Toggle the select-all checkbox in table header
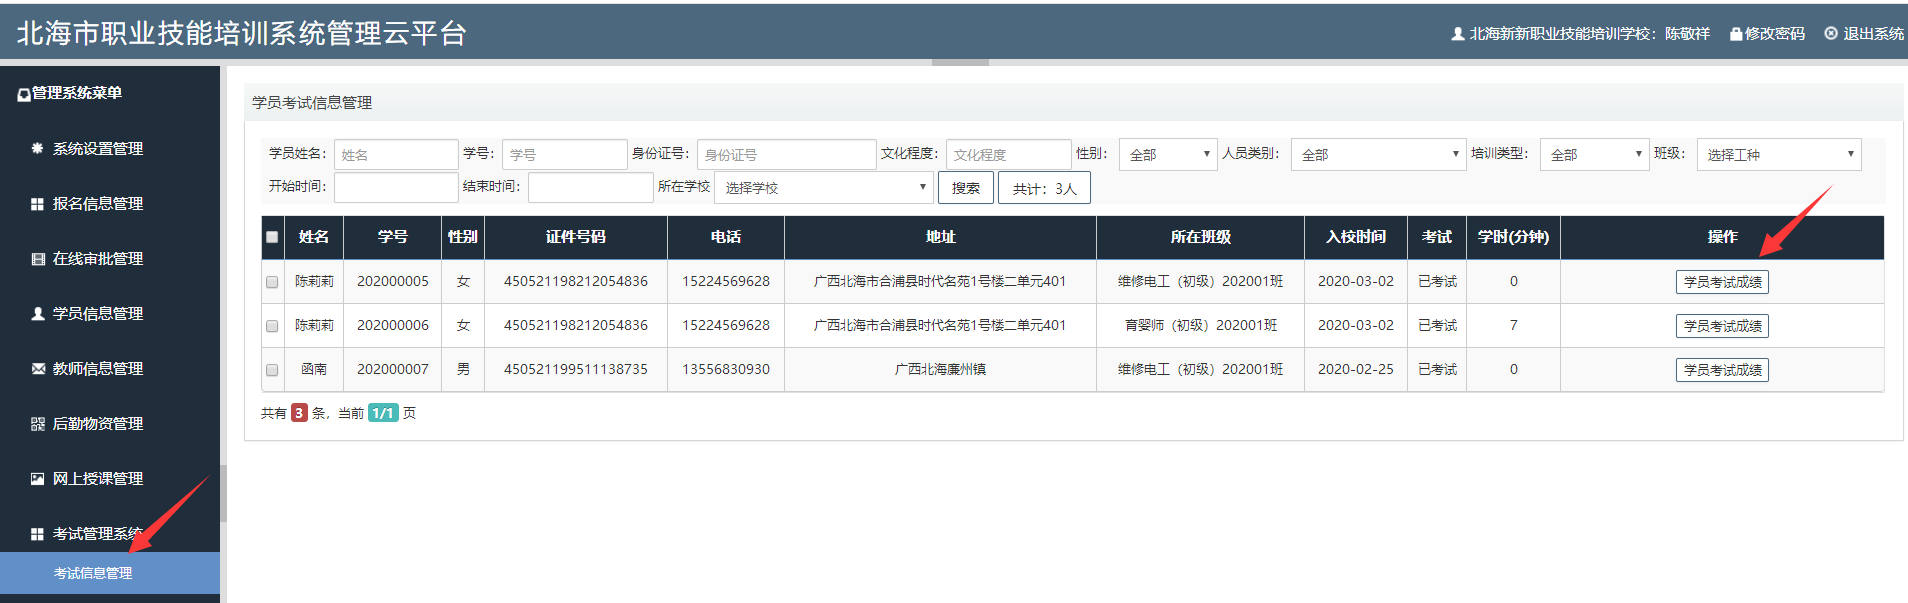Screen dimensions: 1908x603 tap(272, 237)
